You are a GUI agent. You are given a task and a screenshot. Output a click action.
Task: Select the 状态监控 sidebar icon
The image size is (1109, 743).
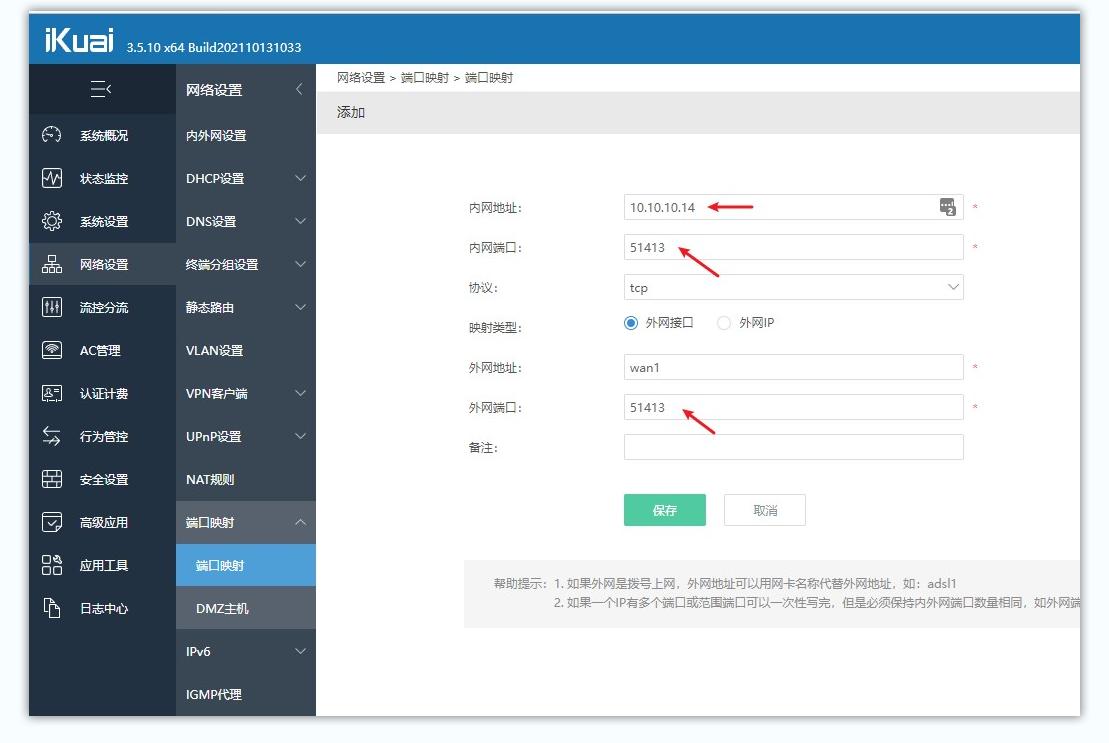point(53,178)
